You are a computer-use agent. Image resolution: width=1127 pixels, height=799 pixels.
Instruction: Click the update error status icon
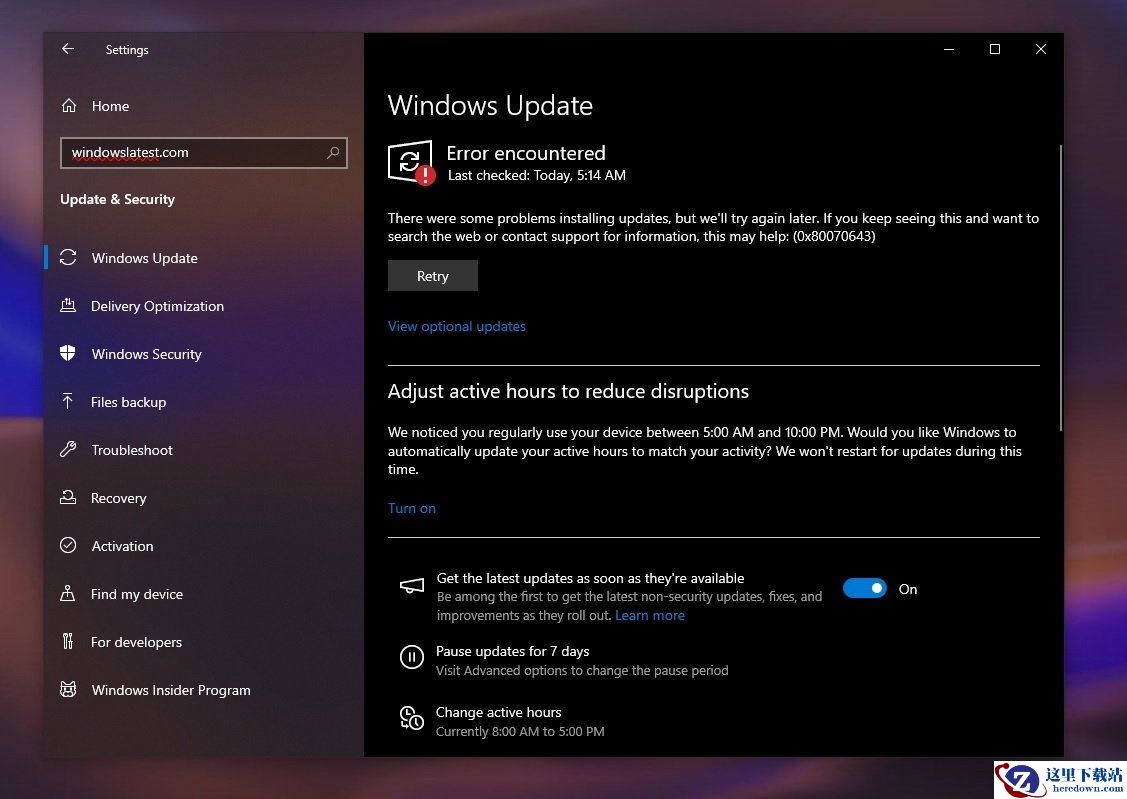click(411, 162)
